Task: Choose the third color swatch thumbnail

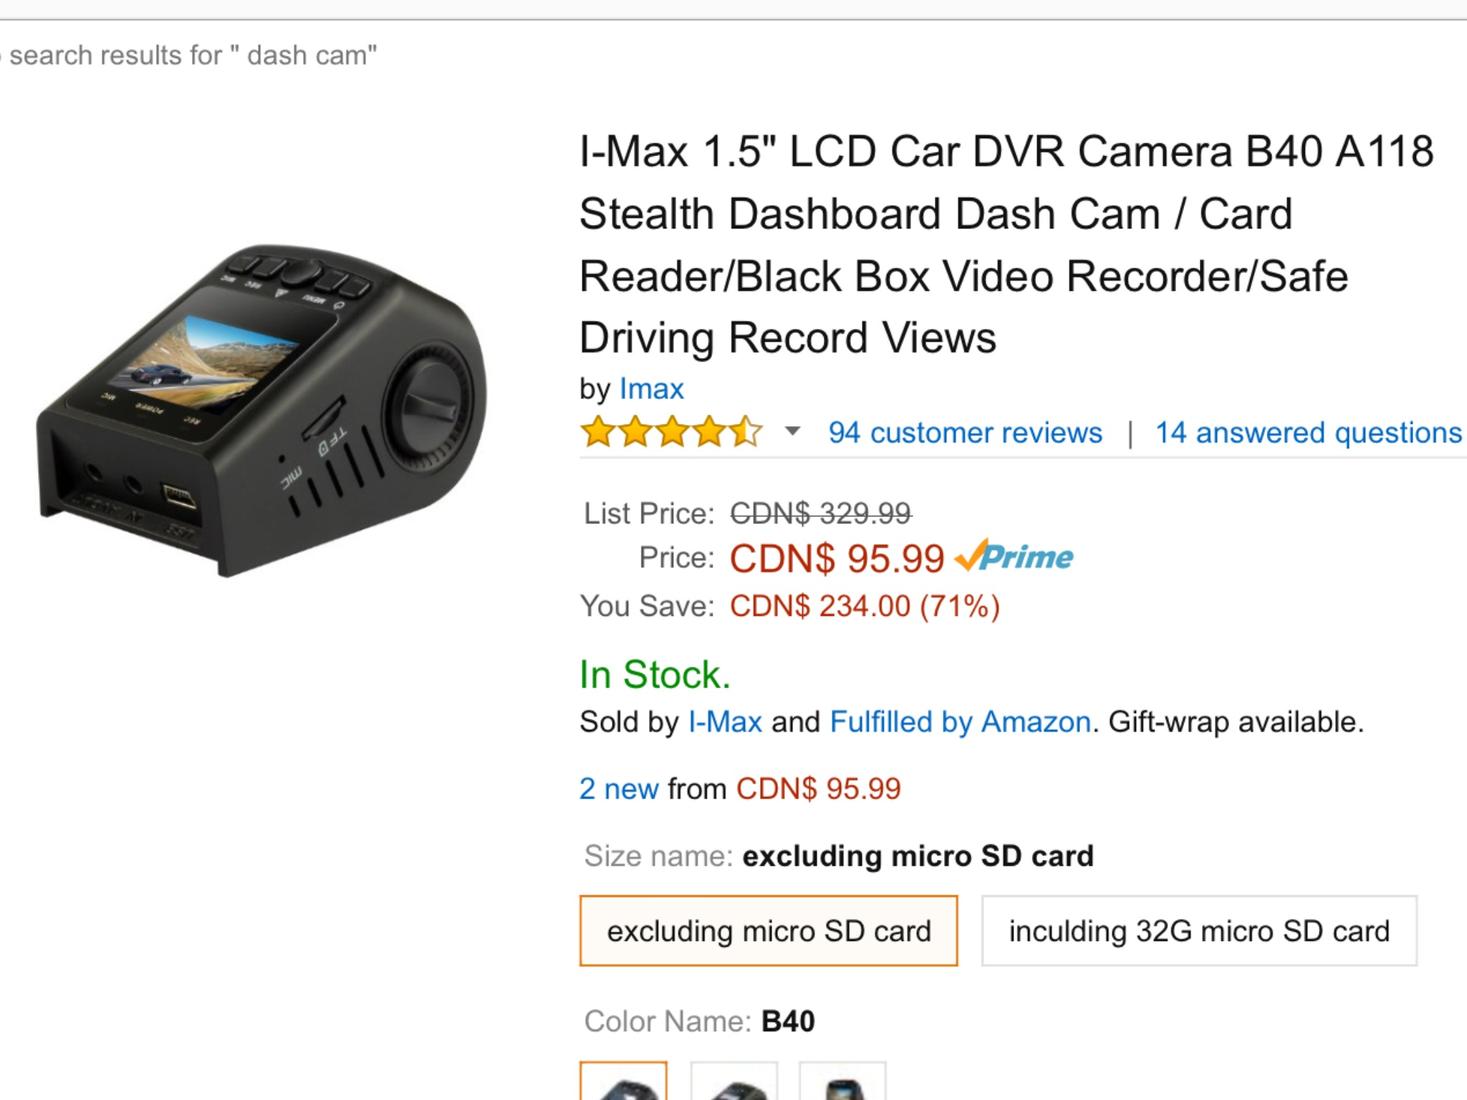Action: coord(843,1081)
